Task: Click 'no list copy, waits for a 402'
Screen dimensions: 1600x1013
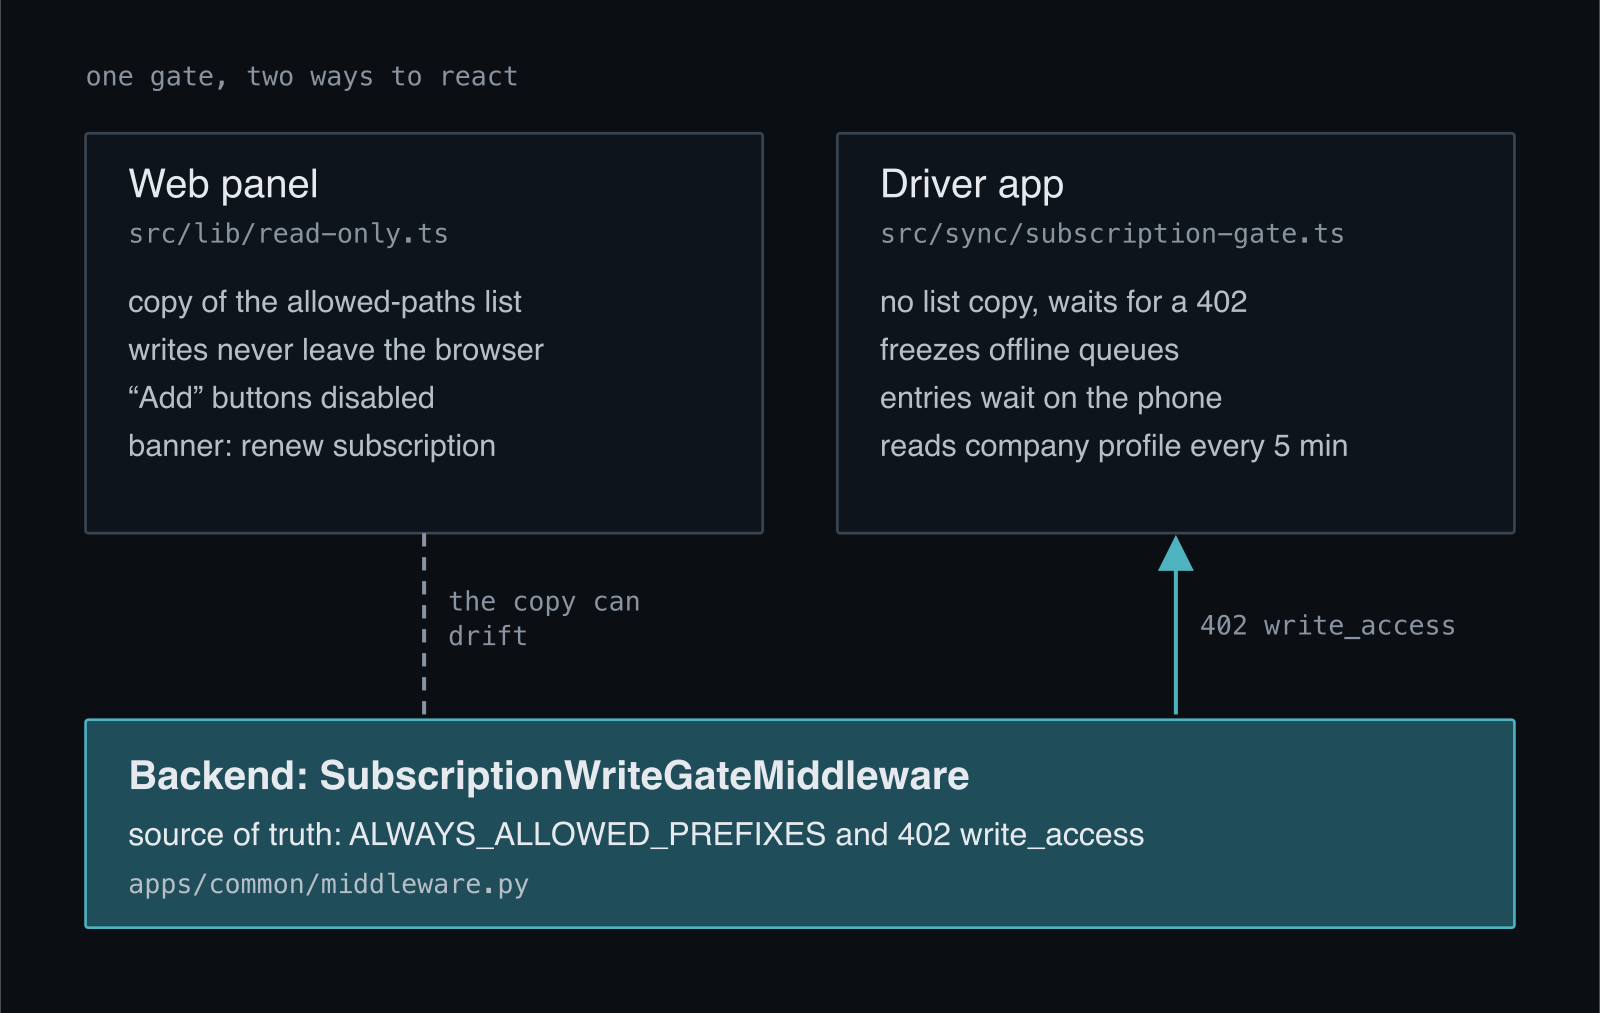Action: pyautogui.click(x=1064, y=302)
